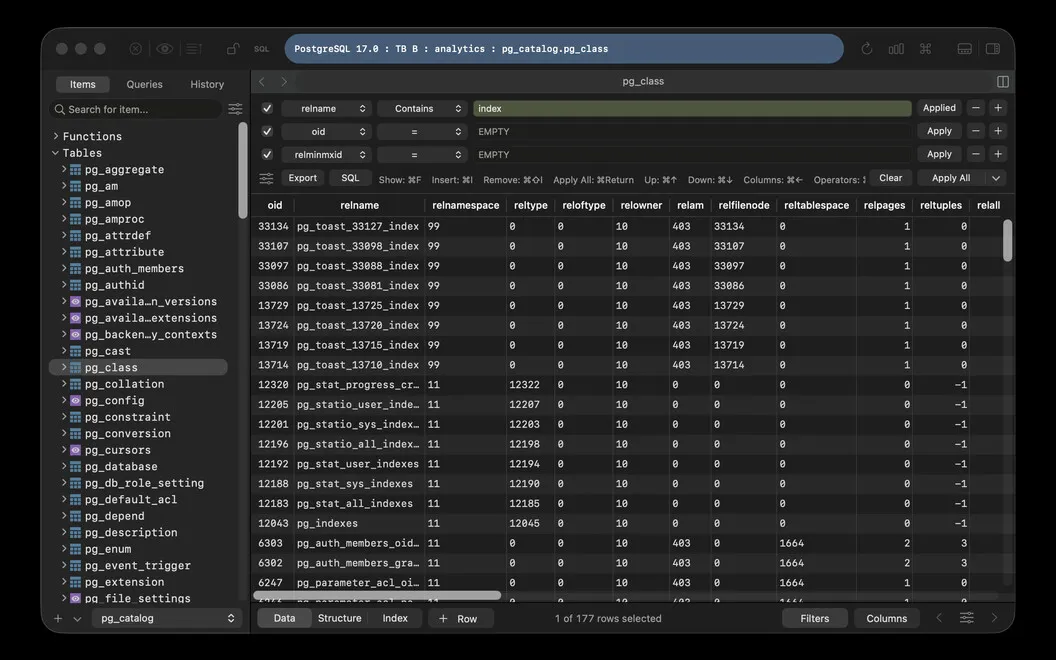Uncheck the relname filter checkbox
Image resolution: width=1056 pixels, height=660 pixels.
click(x=267, y=108)
